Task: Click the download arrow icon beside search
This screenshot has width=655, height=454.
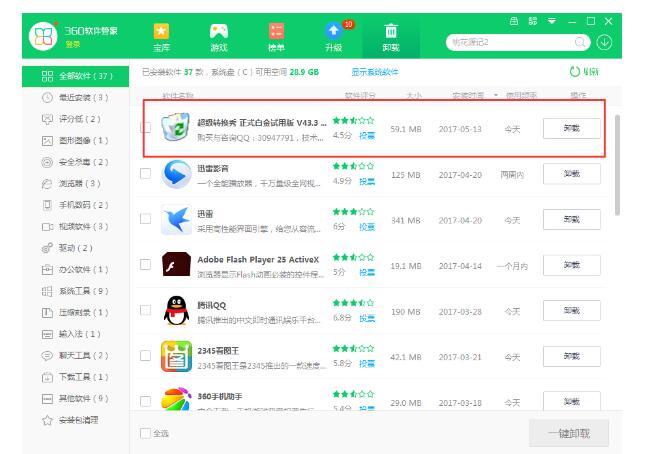Action: tap(603, 42)
